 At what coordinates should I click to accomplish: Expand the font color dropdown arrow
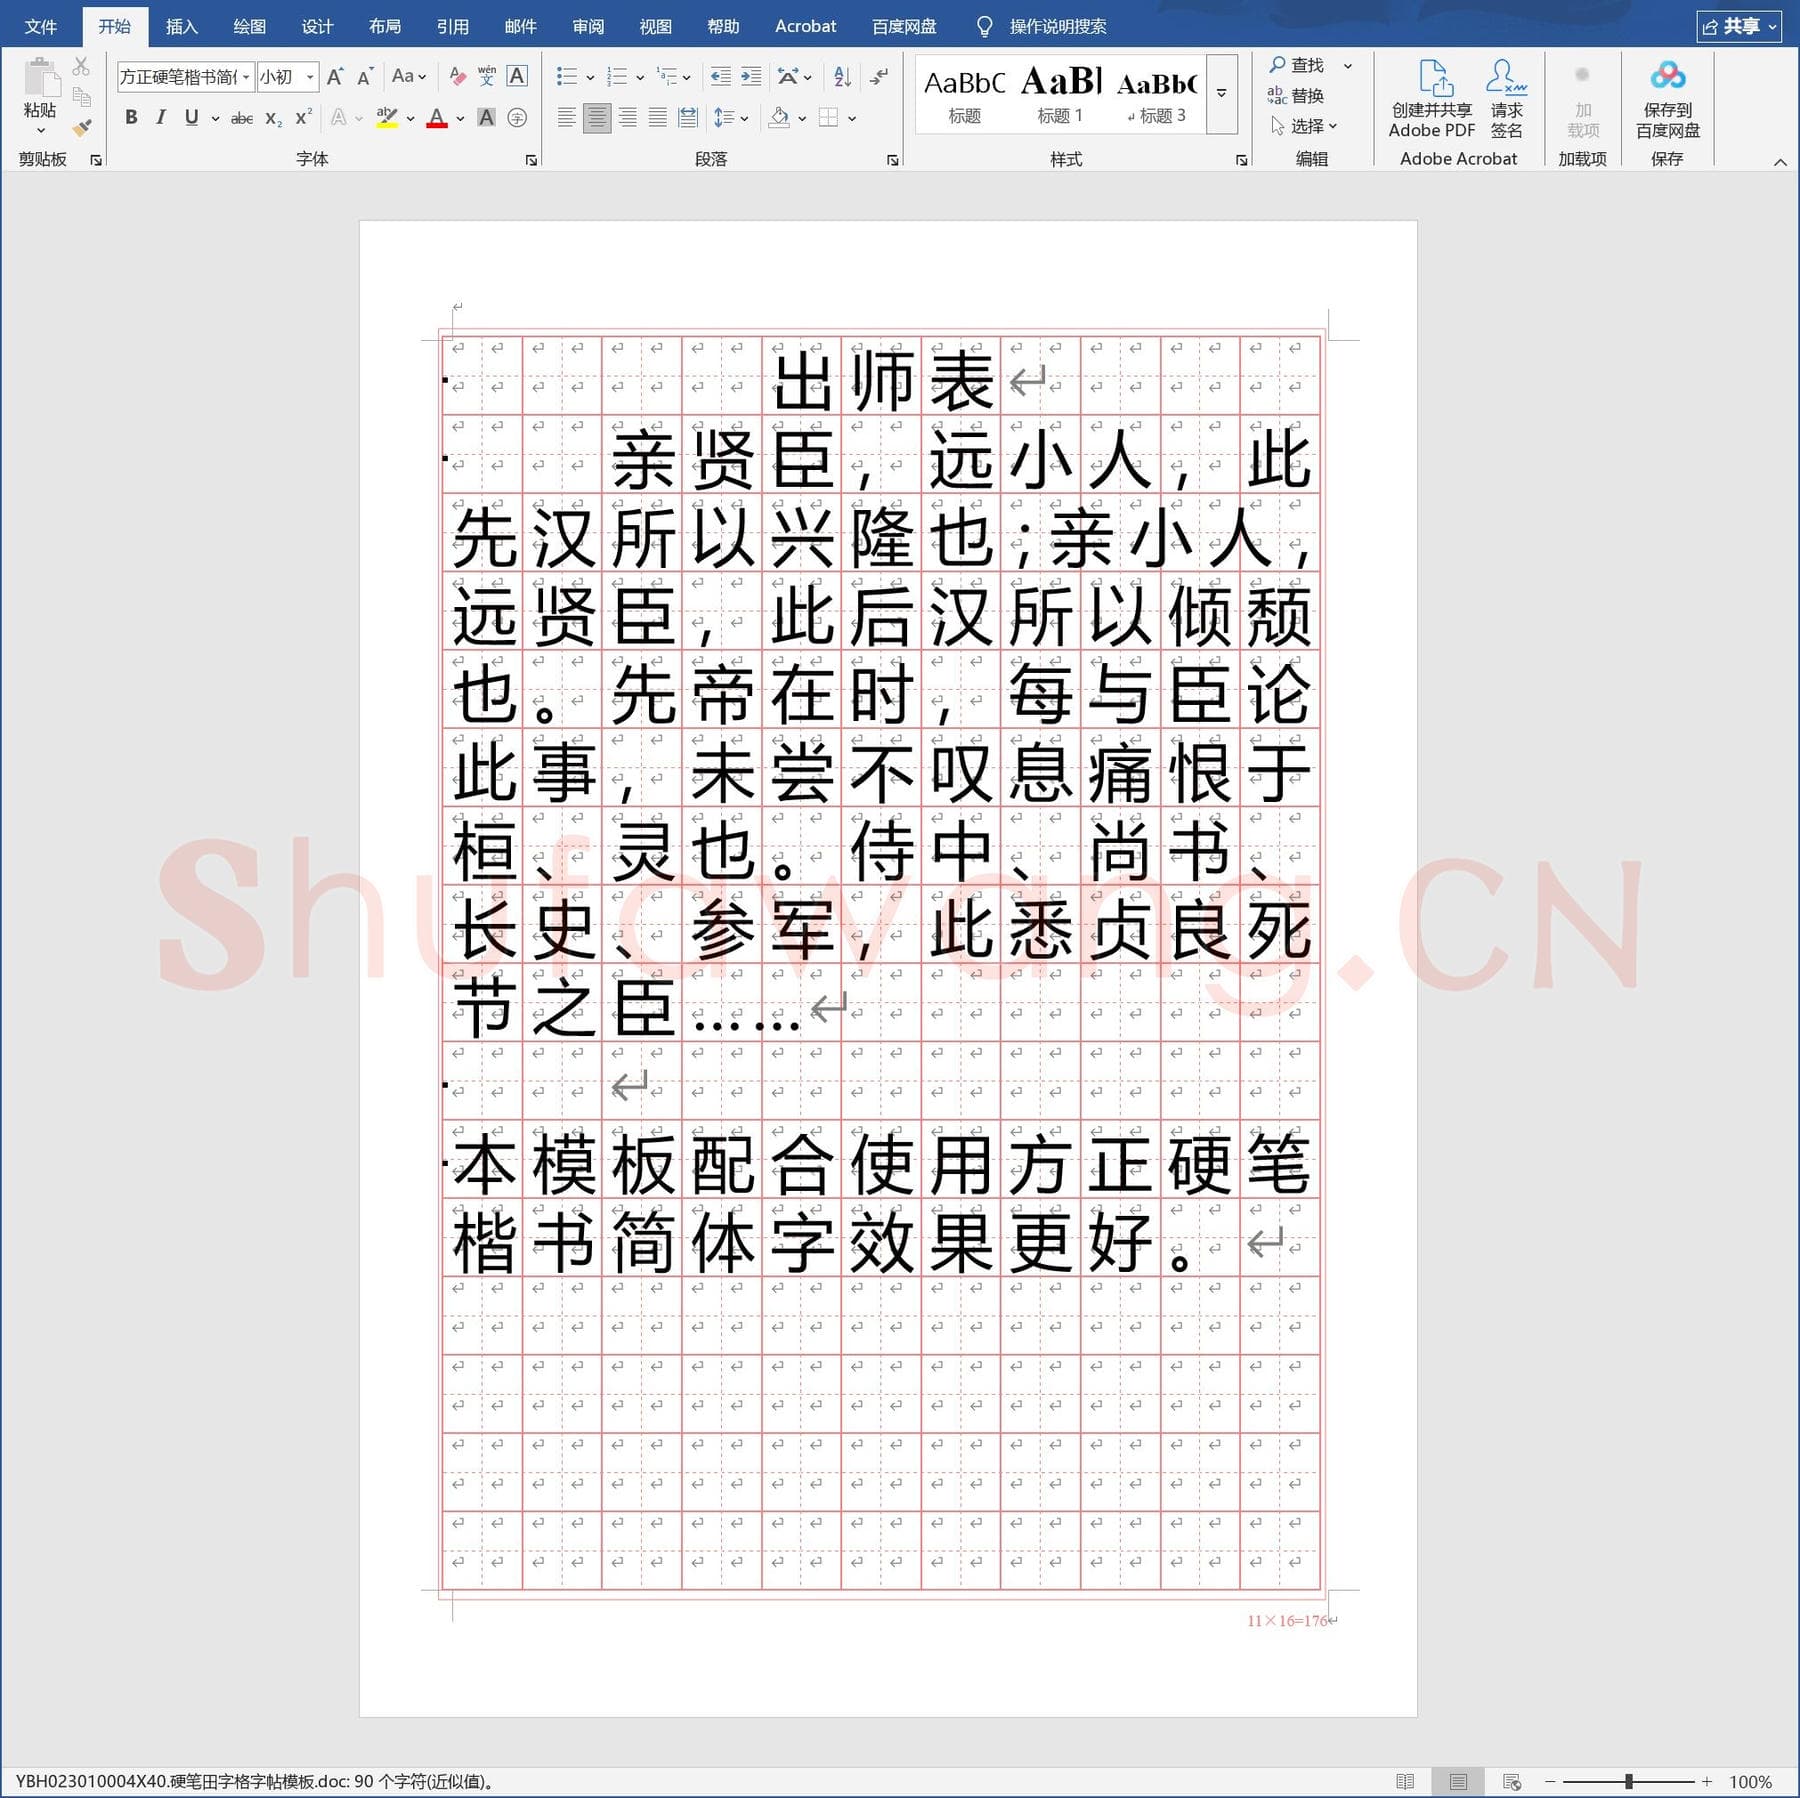[460, 118]
